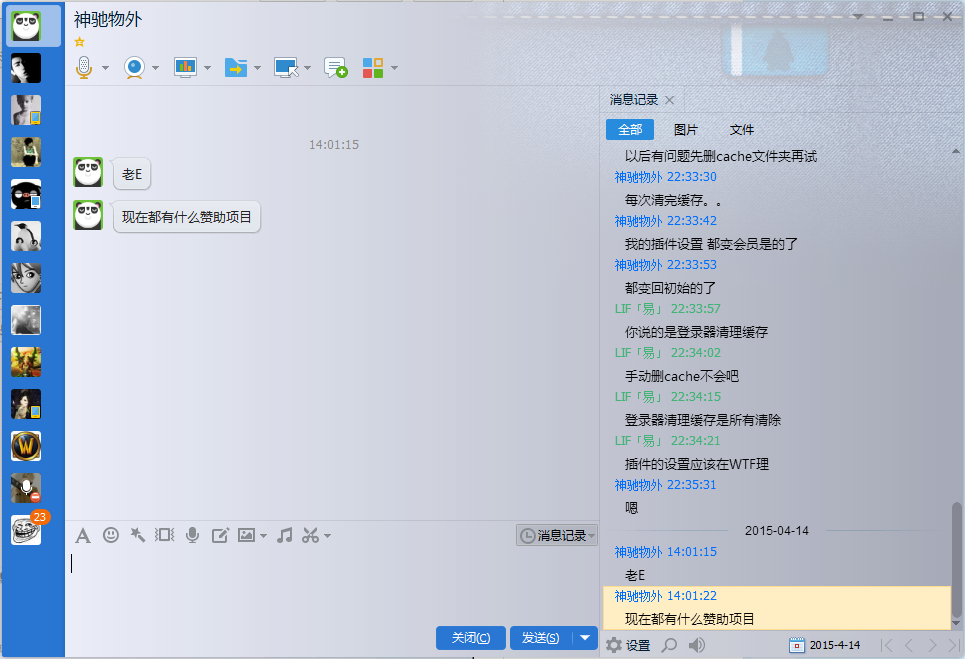Go to previous history page
The height and width of the screenshot is (659, 965).
(909, 645)
